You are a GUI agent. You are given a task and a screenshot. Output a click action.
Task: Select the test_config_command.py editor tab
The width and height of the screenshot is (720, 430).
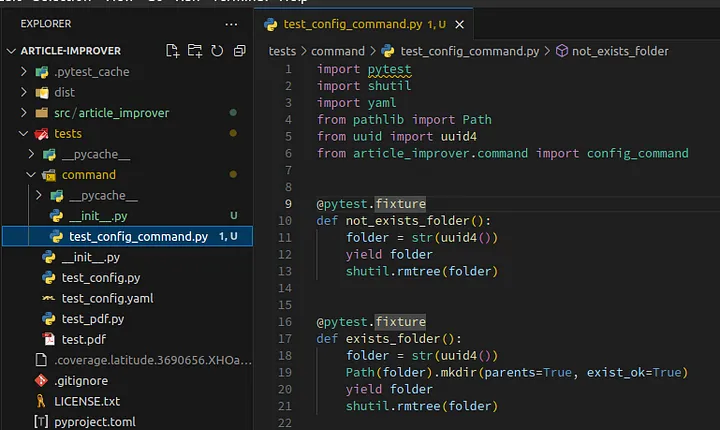pyautogui.click(x=364, y=24)
